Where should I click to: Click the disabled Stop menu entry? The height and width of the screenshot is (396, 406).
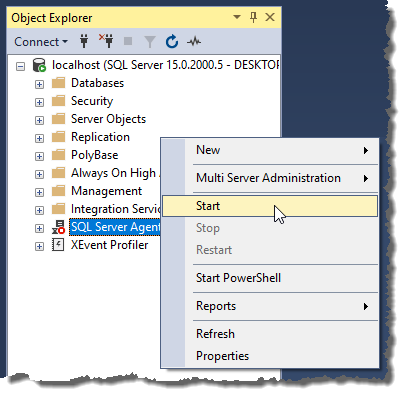click(x=270, y=228)
